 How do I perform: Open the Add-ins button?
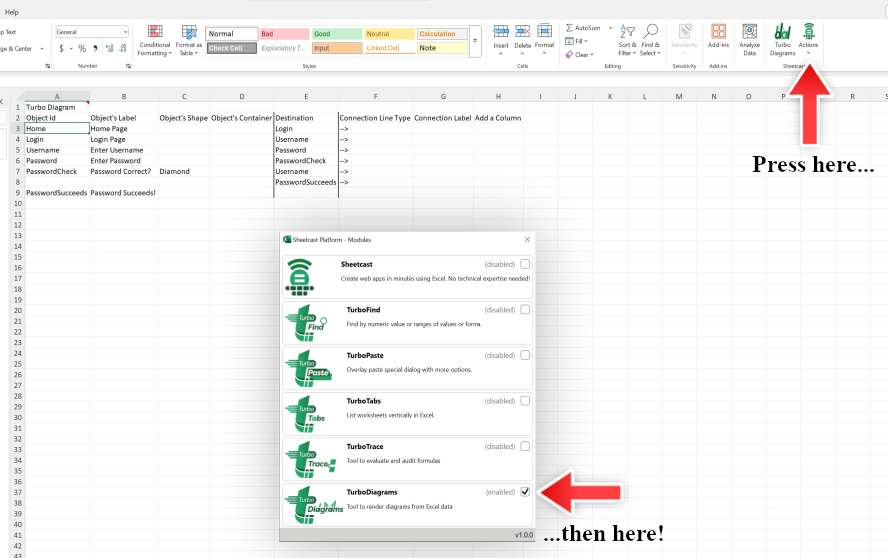(718, 35)
